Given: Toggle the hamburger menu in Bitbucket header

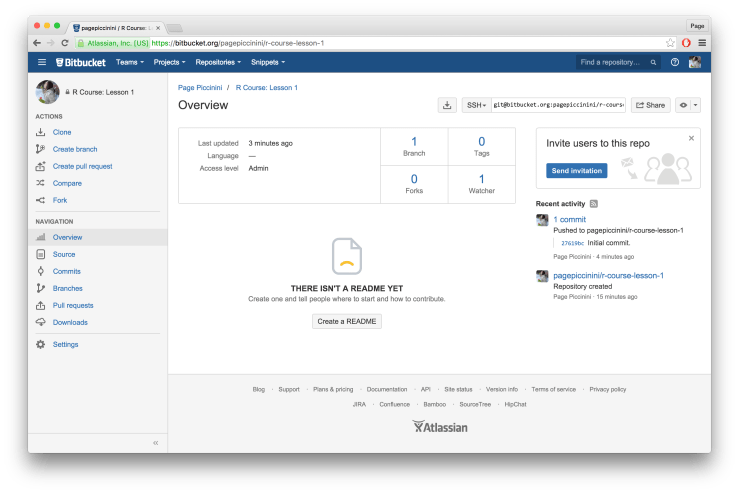Looking at the screenshot, I should pyautogui.click(x=42, y=62).
